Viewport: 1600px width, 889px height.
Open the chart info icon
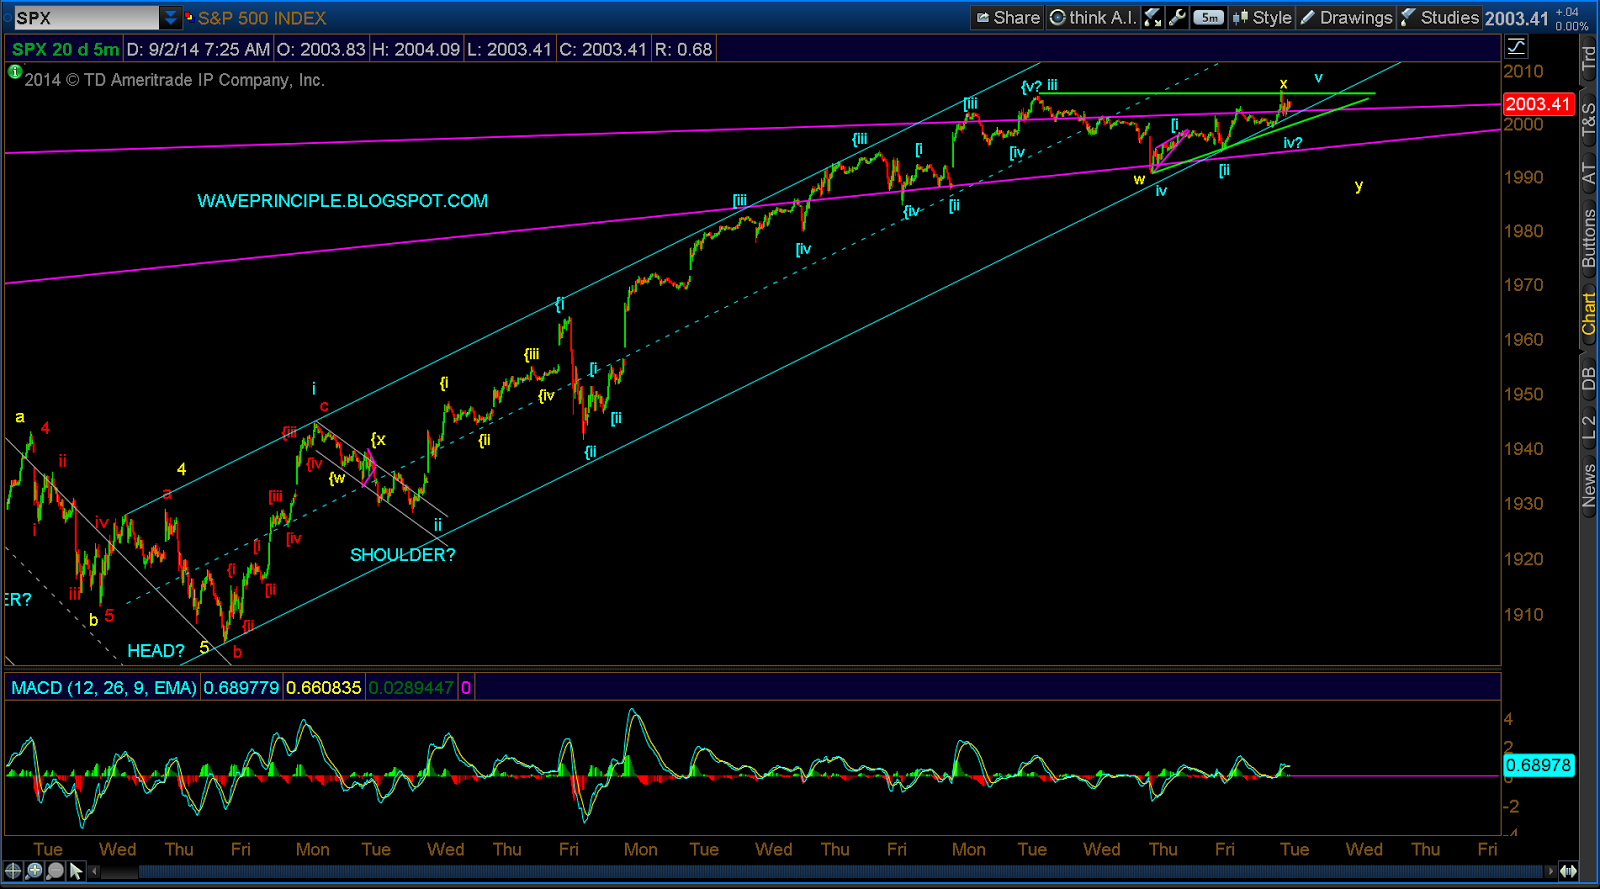point(14,71)
